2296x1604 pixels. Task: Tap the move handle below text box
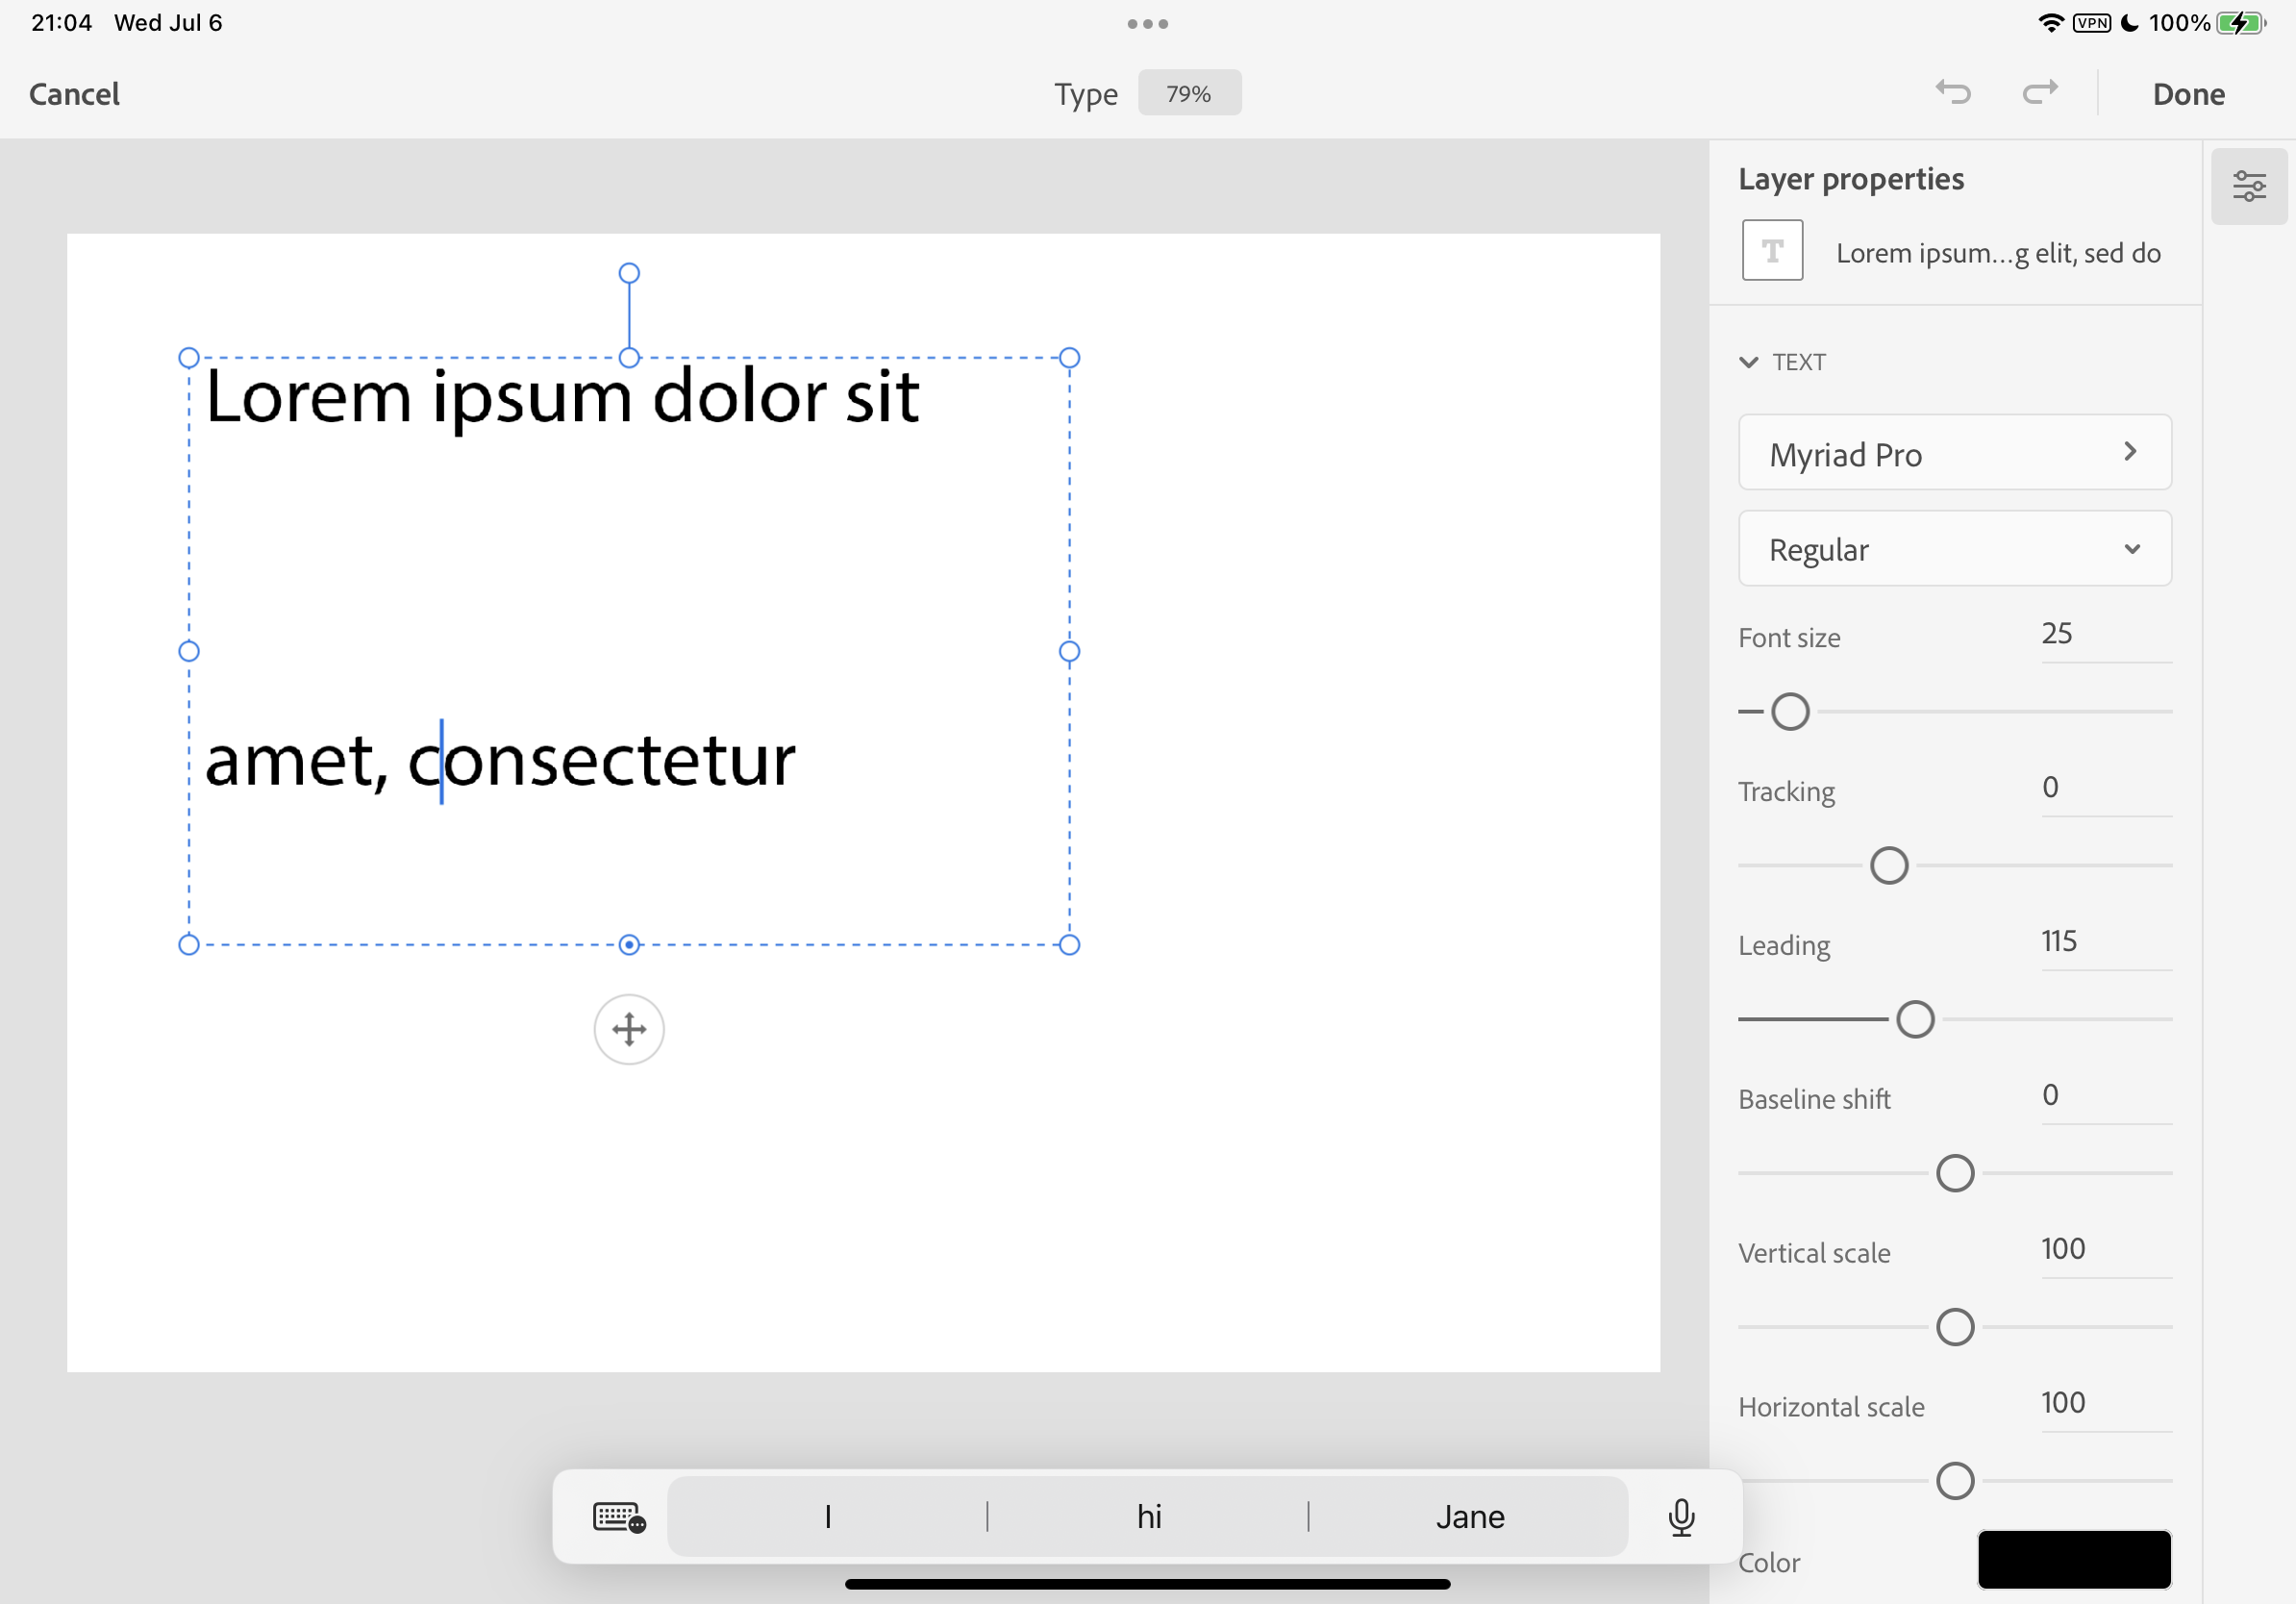(629, 1029)
